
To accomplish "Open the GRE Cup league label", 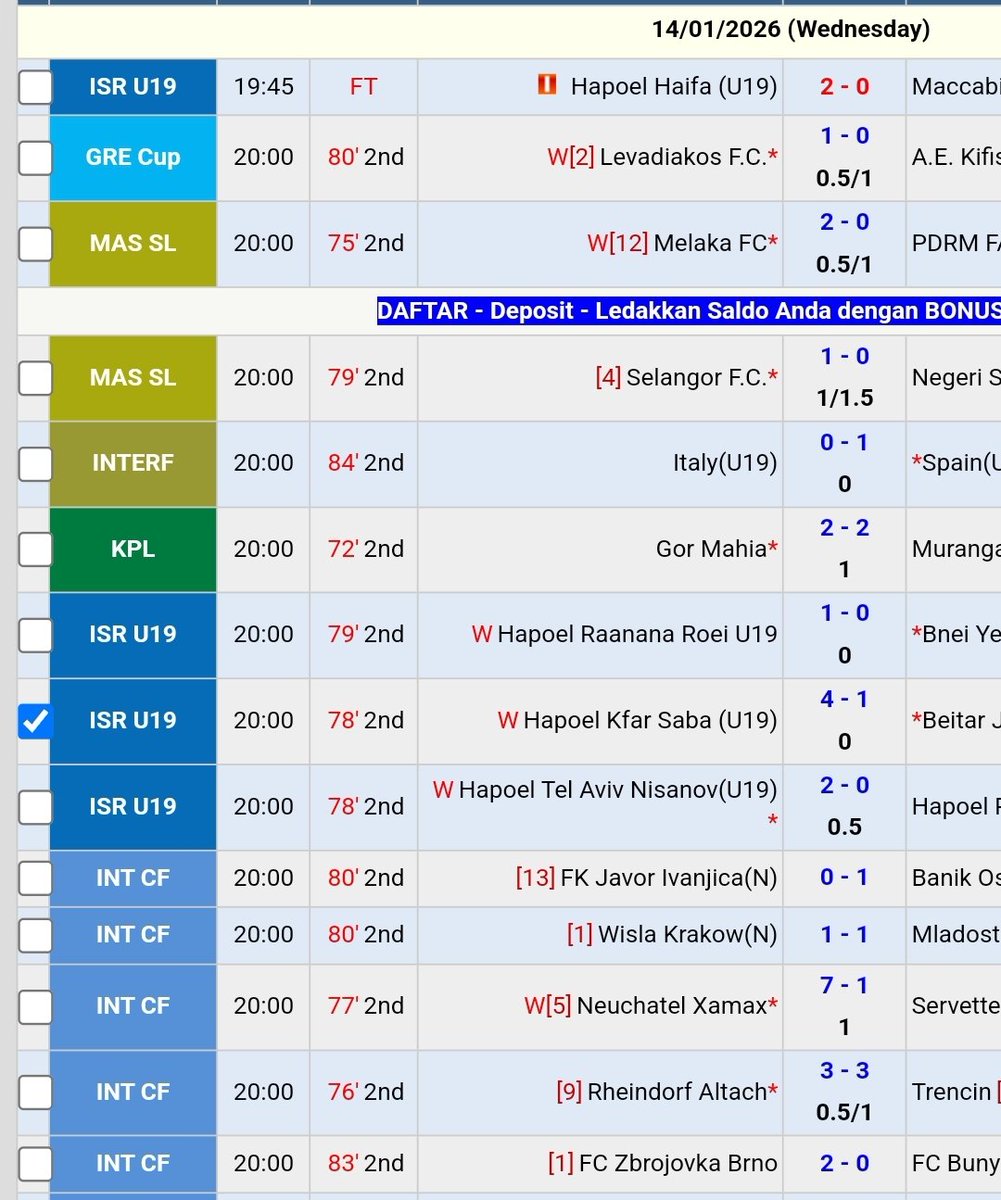I will [x=133, y=157].
